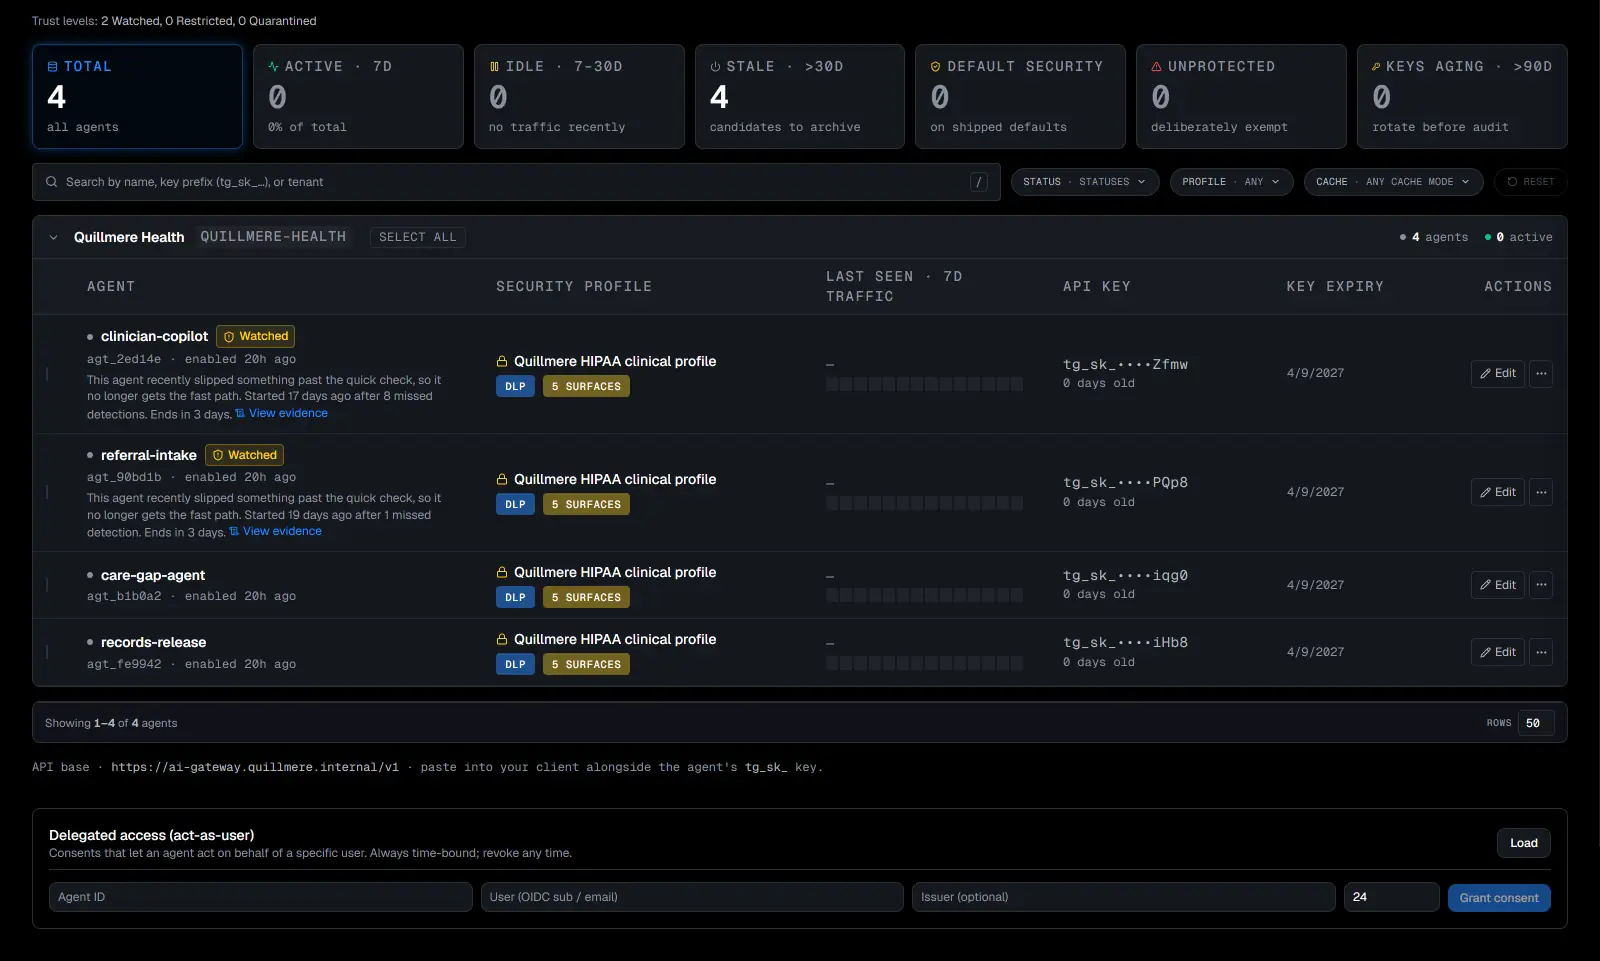Edit the records-release agent

pos(1498,652)
